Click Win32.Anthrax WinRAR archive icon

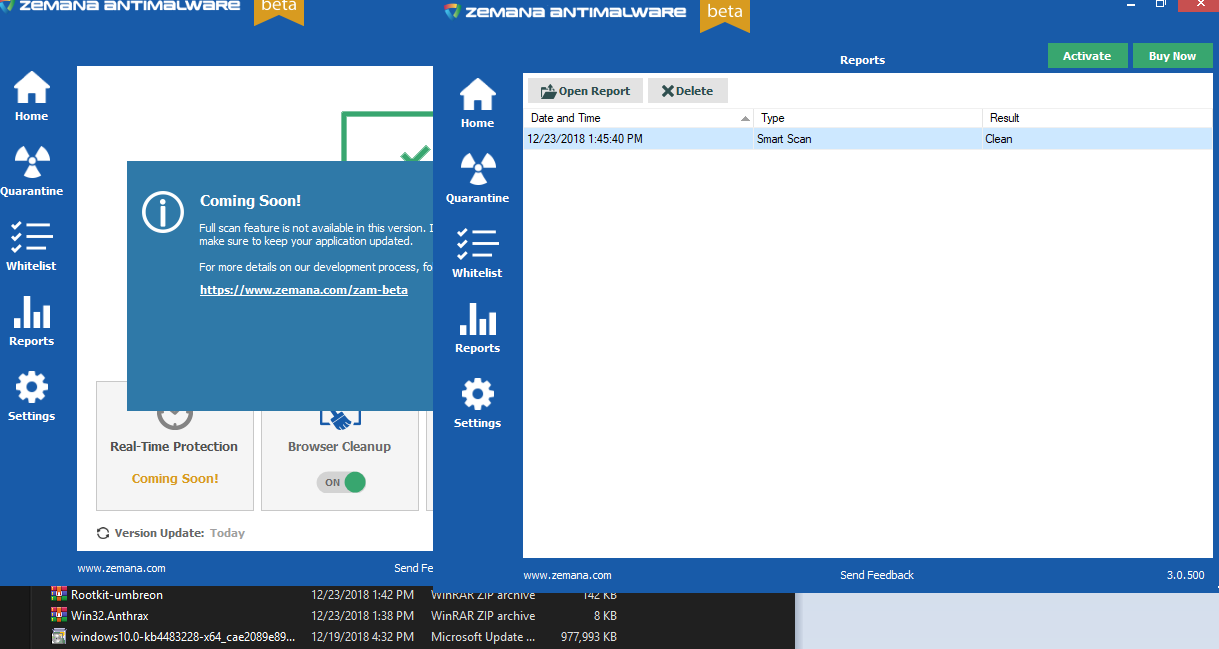pyautogui.click(x=59, y=616)
